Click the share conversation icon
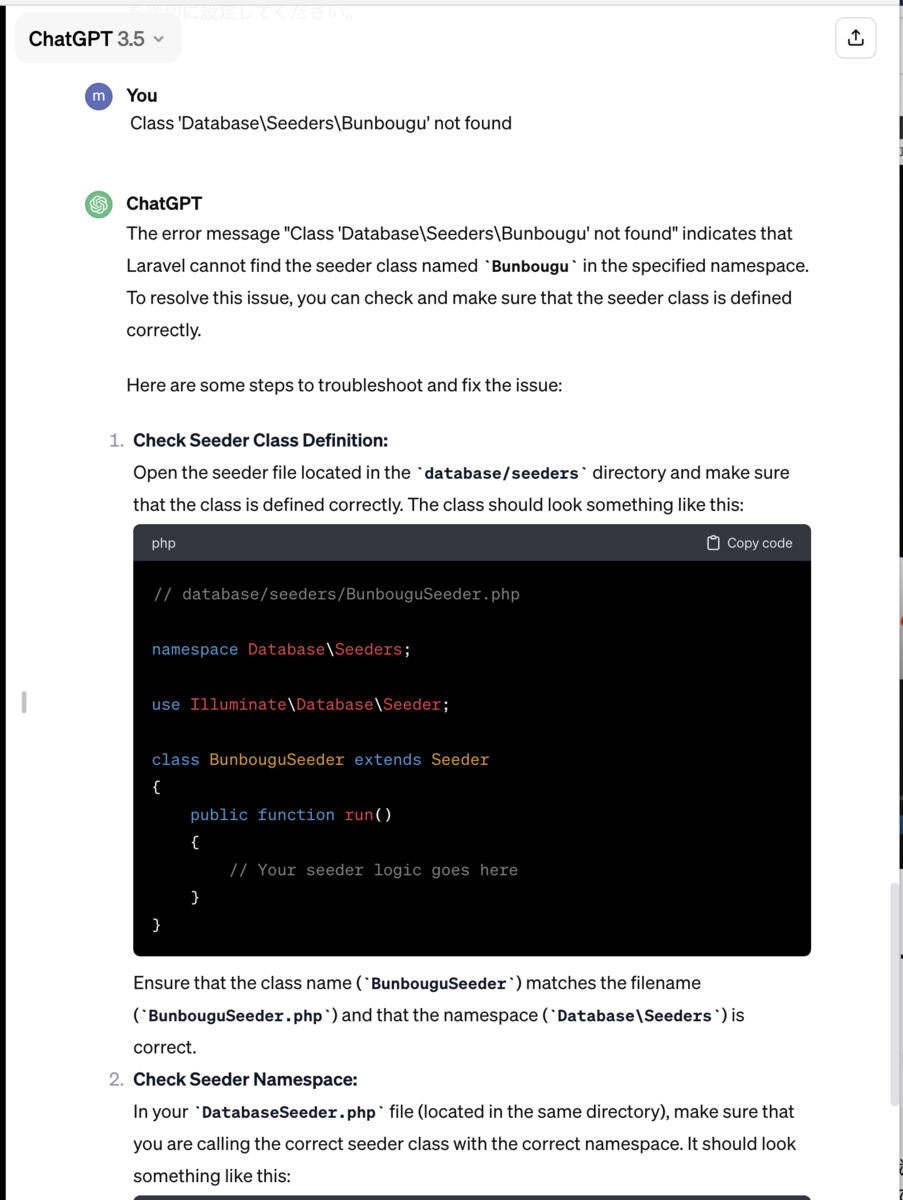903x1200 pixels. tap(855, 38)
